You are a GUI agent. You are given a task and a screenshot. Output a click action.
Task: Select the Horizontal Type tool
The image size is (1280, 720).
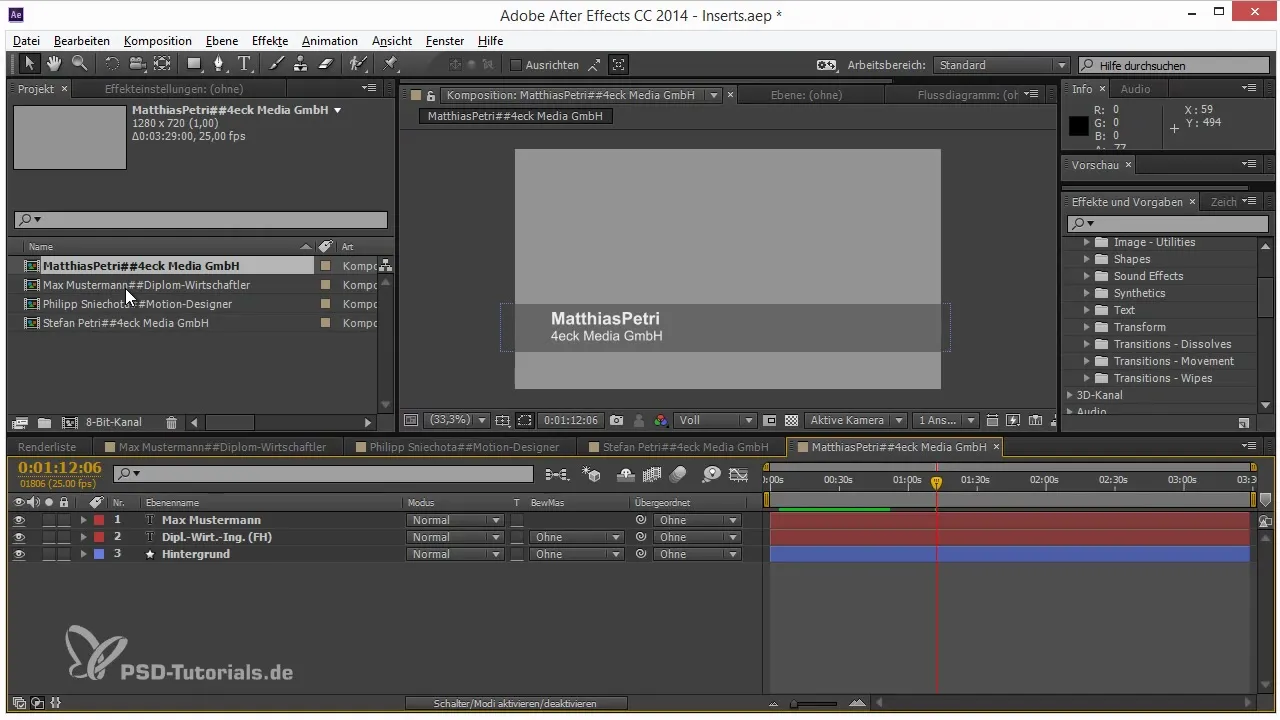tap(245, 64)
